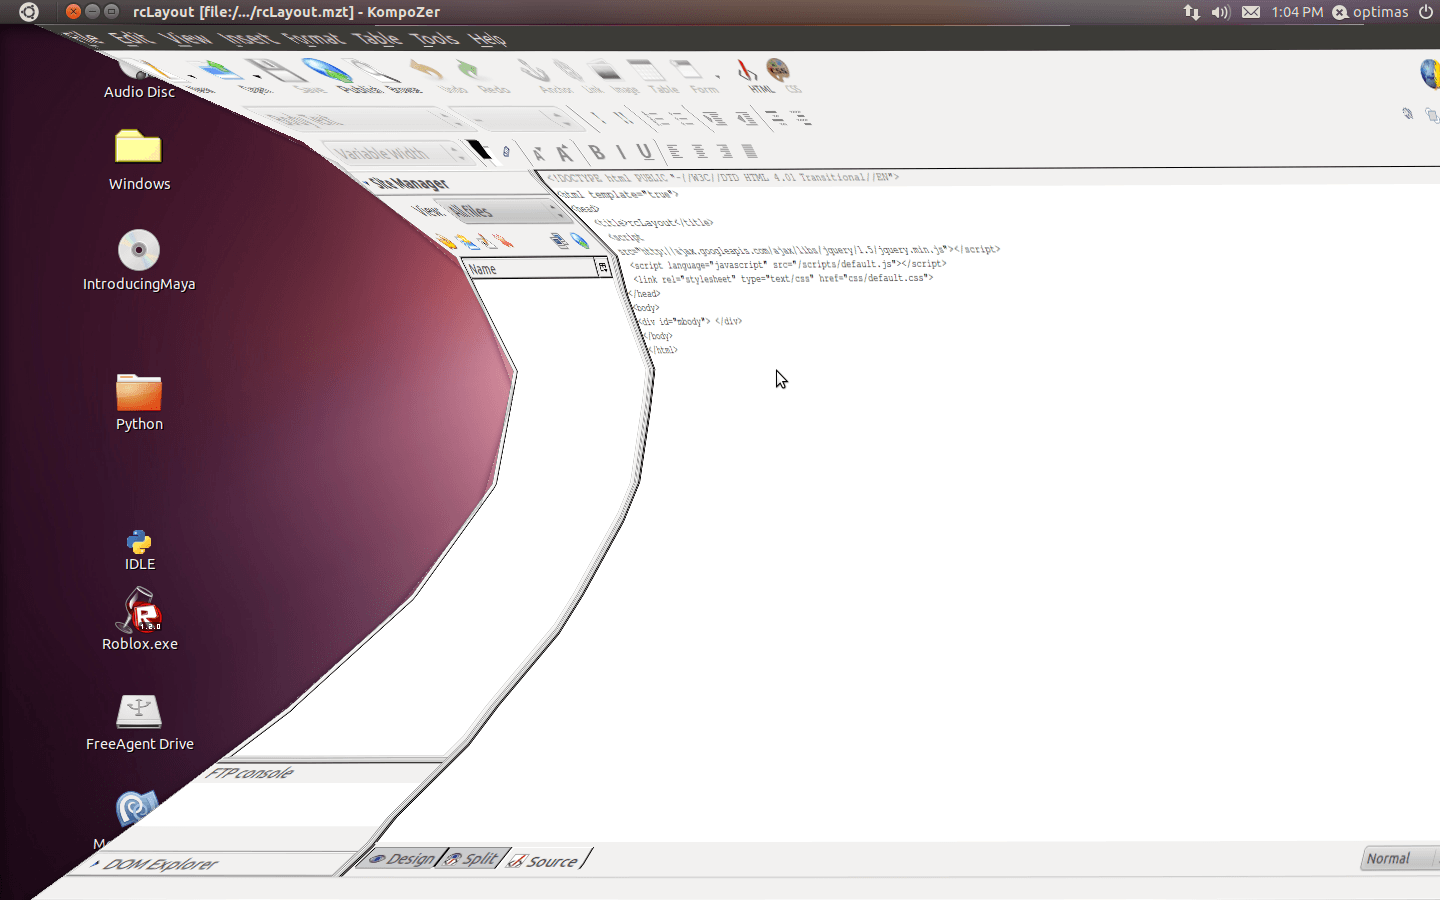The image size is (1440, 900).
Task: Click the smaller font size icon
Action: (x=539, y=153)
